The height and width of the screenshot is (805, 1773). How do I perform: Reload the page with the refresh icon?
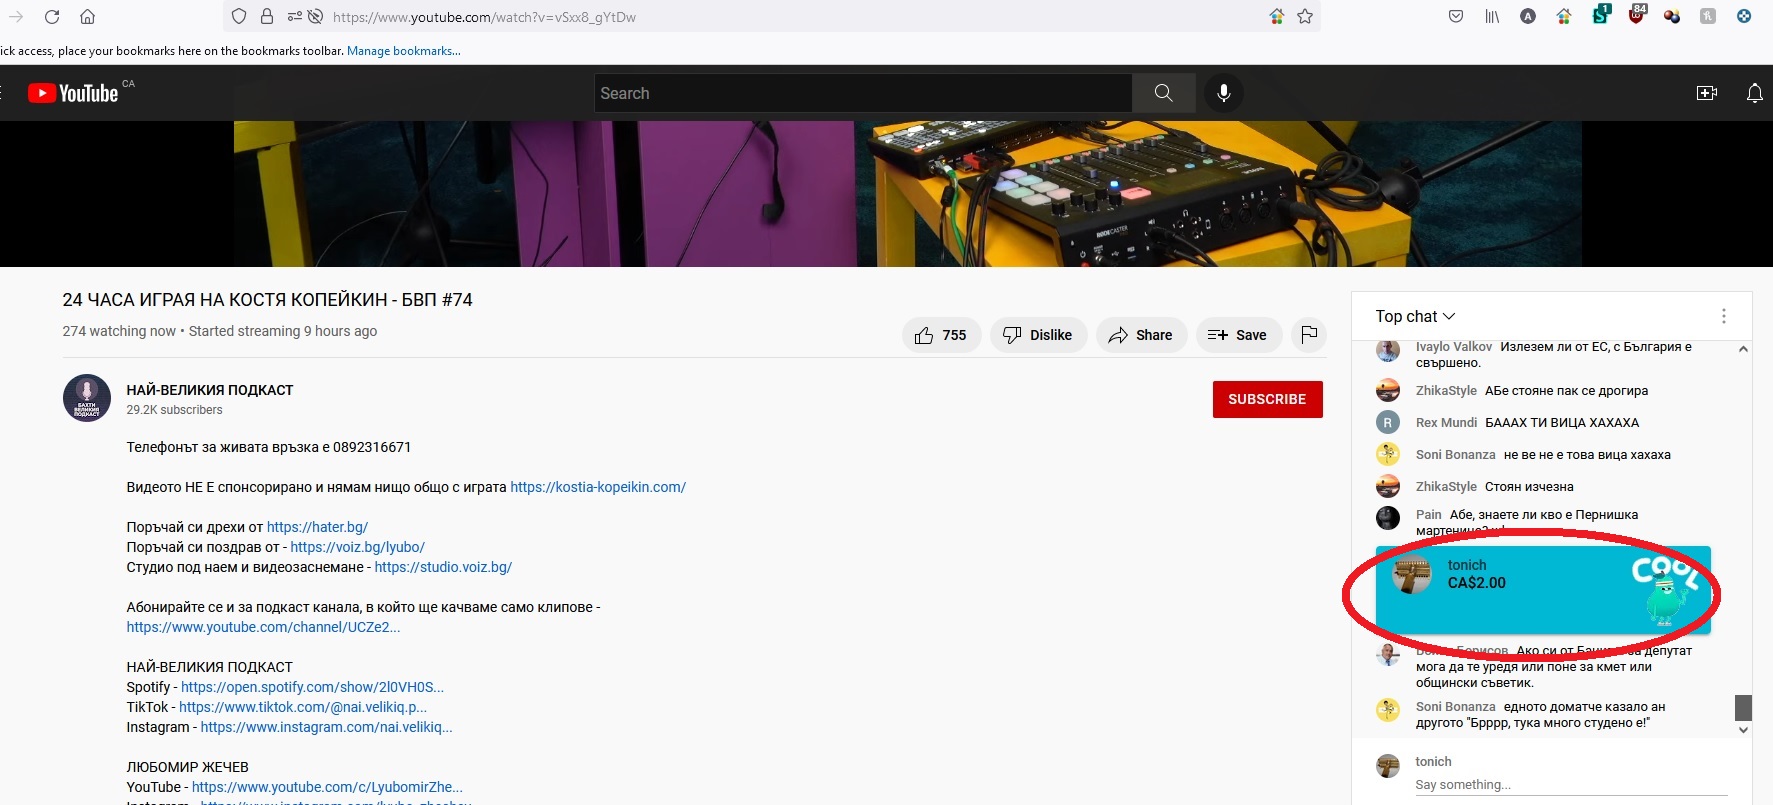tap(52, 17)
